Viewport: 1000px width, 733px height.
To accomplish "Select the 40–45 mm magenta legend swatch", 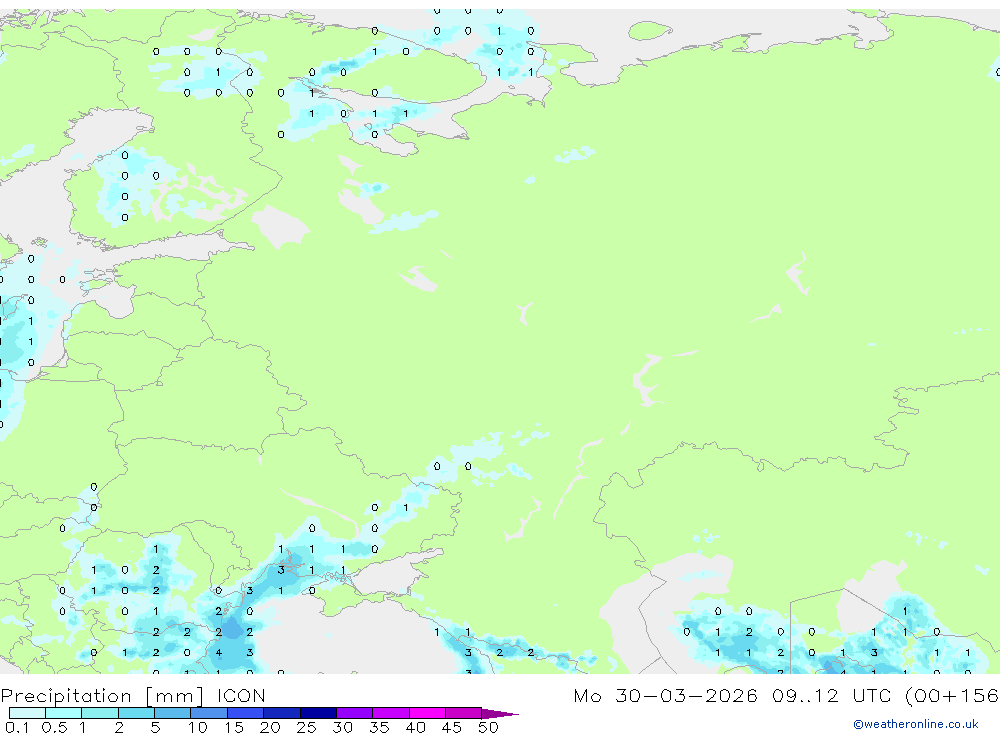I will [427, 713].
